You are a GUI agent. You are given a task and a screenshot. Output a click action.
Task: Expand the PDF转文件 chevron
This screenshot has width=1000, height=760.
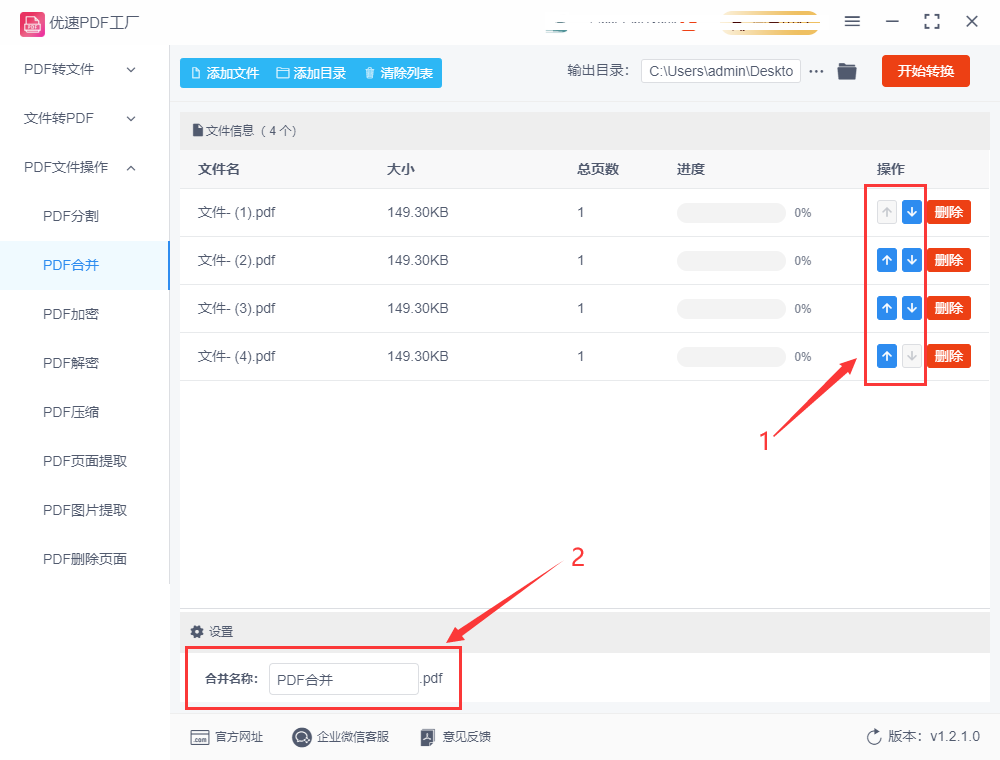pyautogui.click(x=131, y=69)
